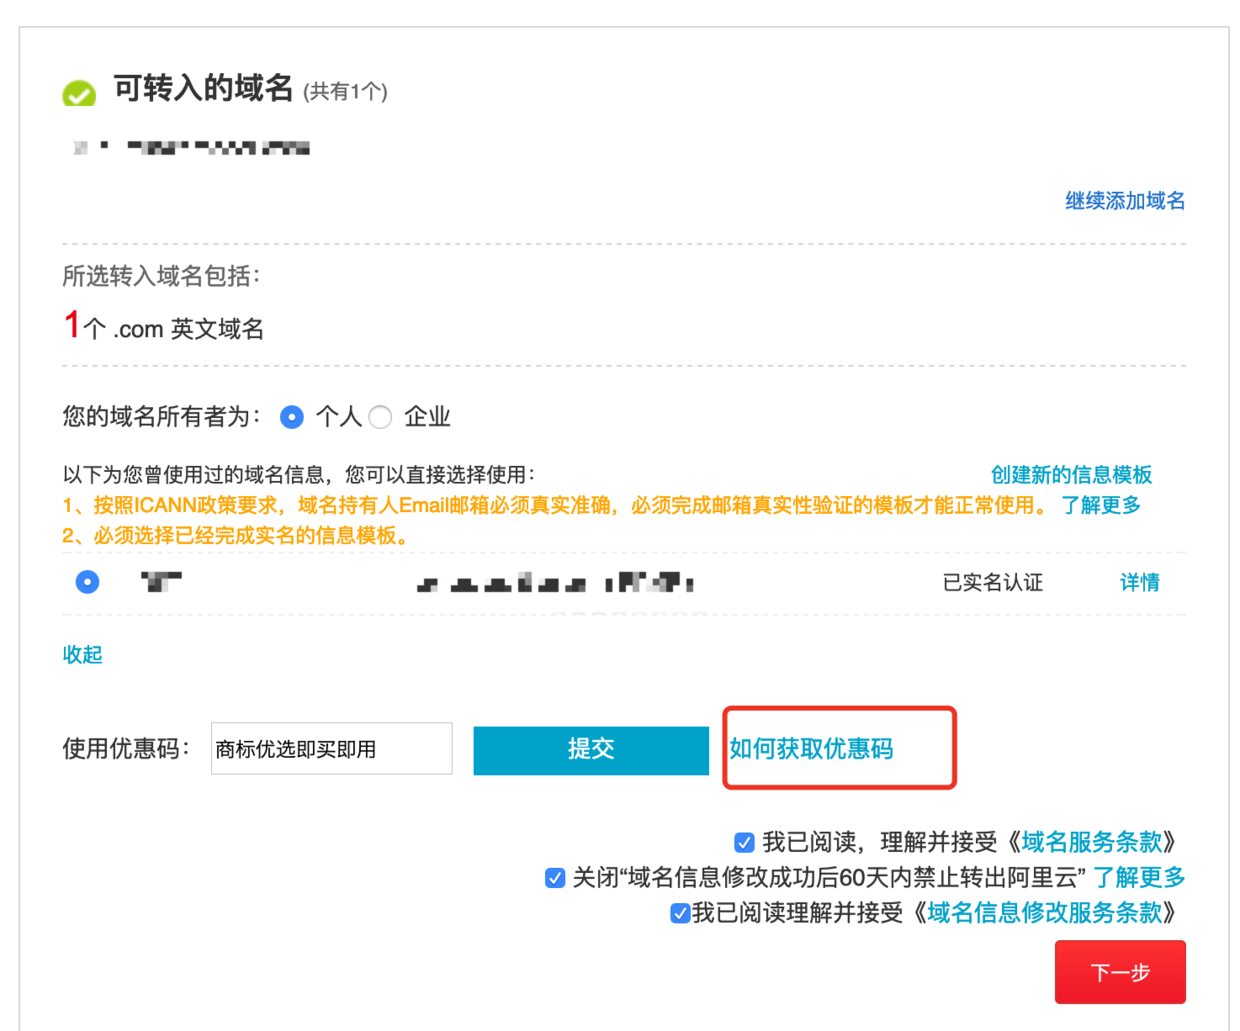
Task: Toggle the 60天内禁止转出阿里云 checkbox
Action: (555, 878)
